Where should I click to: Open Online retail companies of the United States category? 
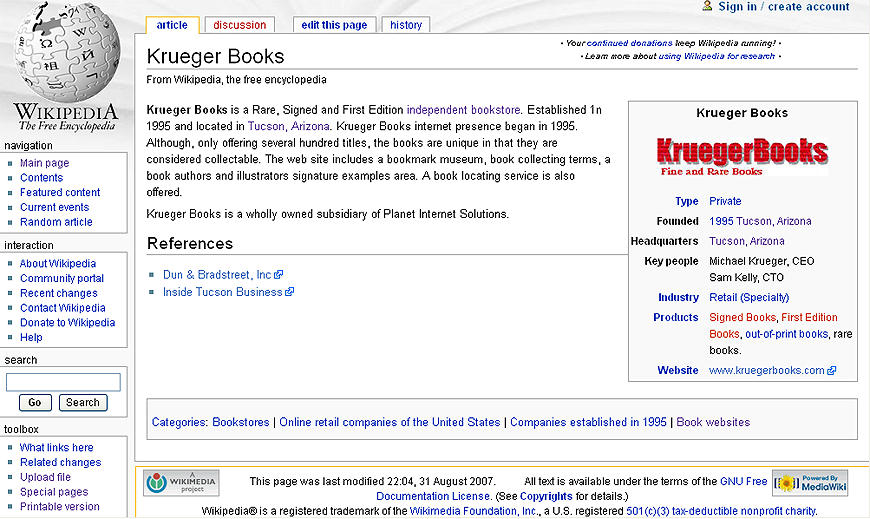[x=390, y=422]
